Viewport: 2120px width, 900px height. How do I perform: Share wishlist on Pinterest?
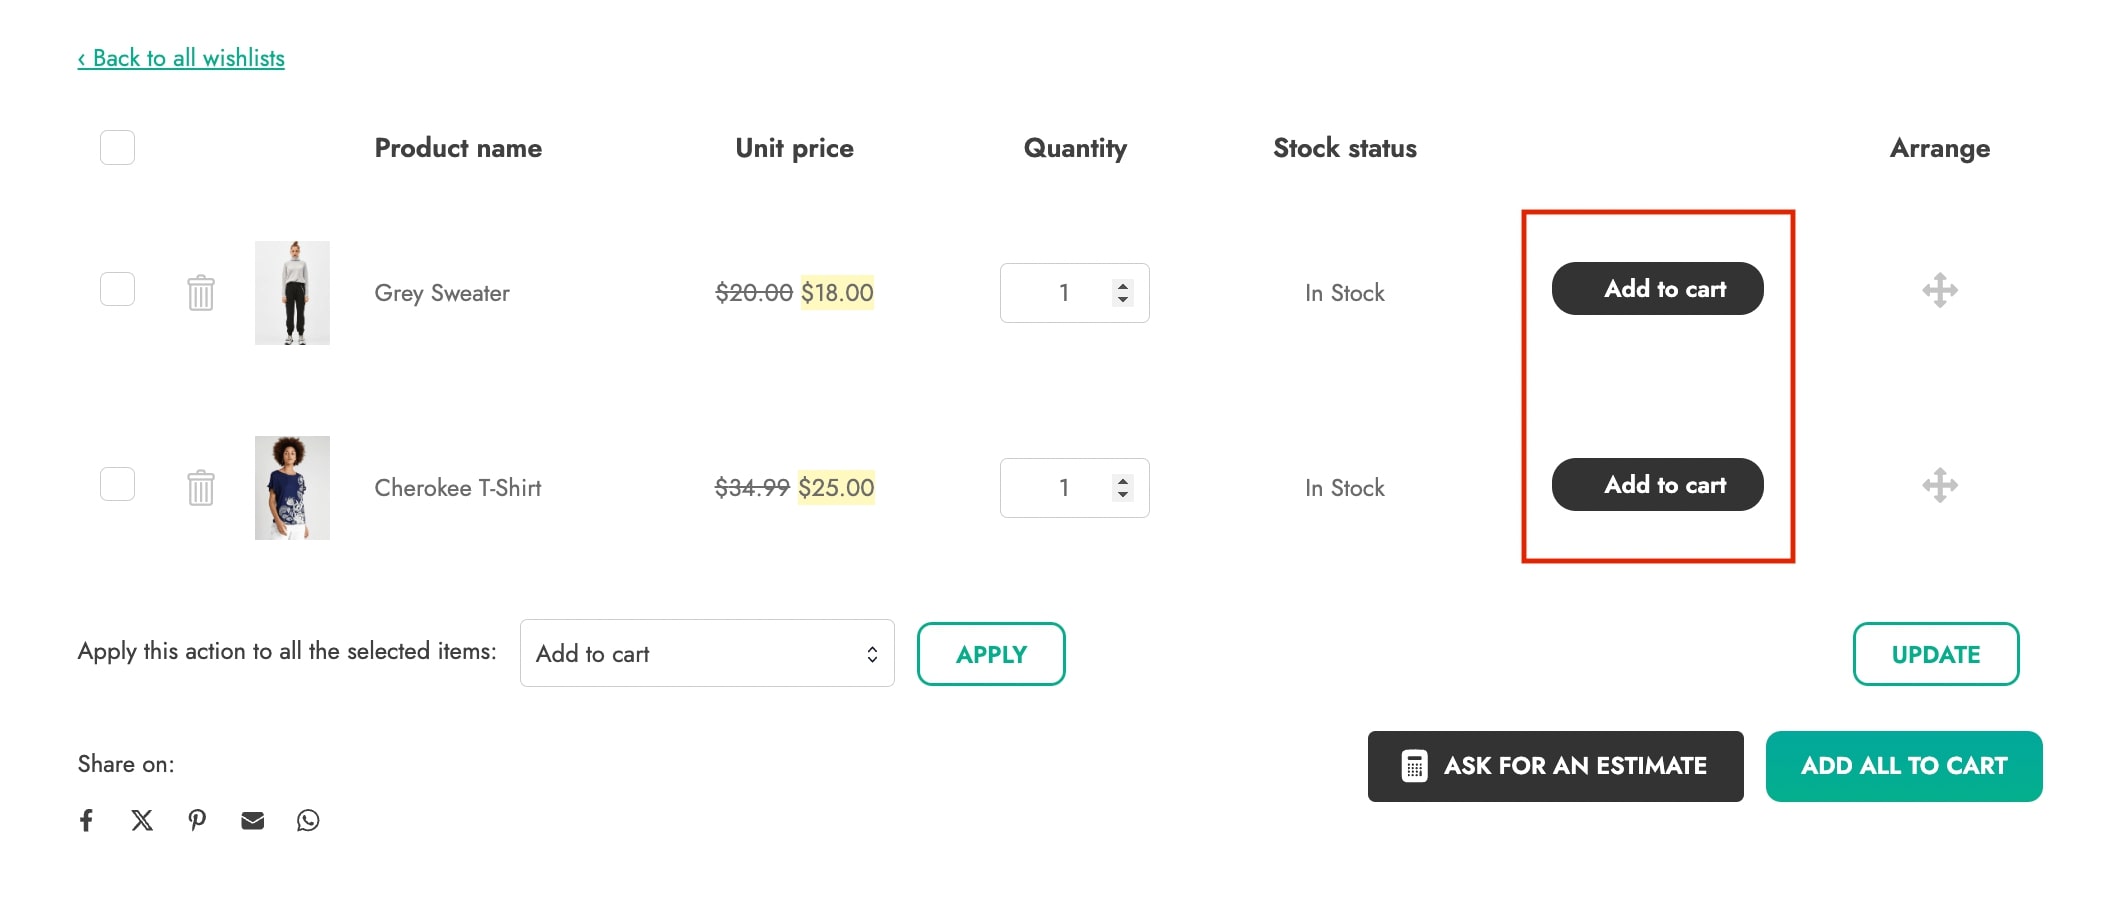tap(197, 820)
